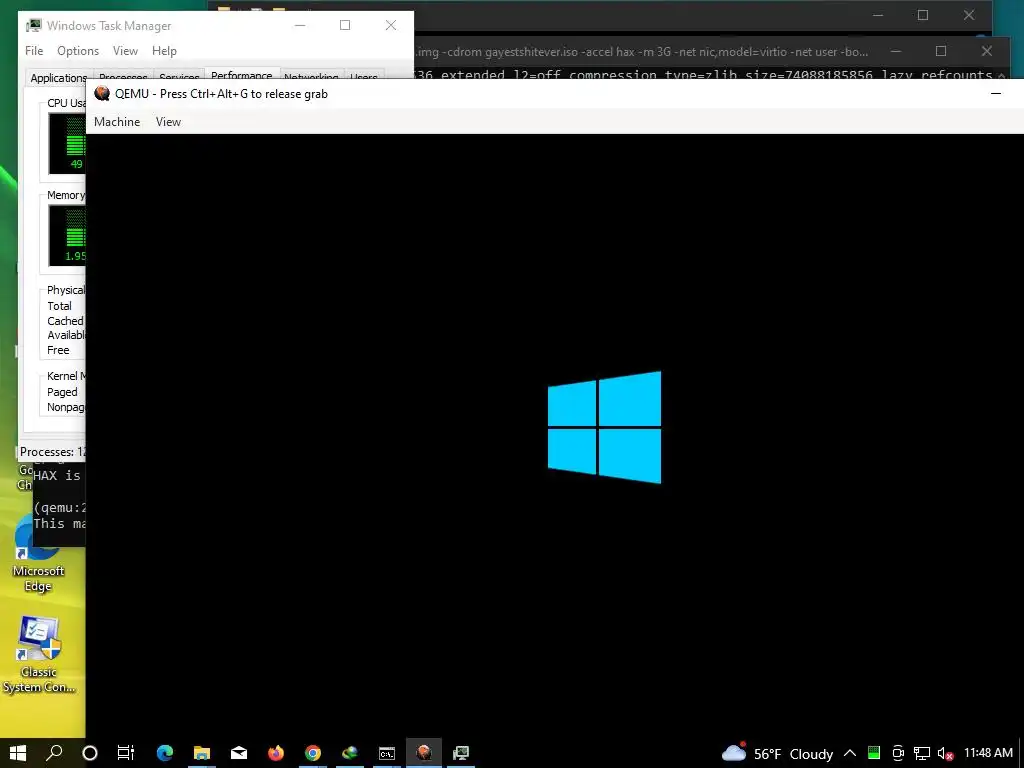Click the 'Free' label in Physical Memory

(x=58, y=350)
